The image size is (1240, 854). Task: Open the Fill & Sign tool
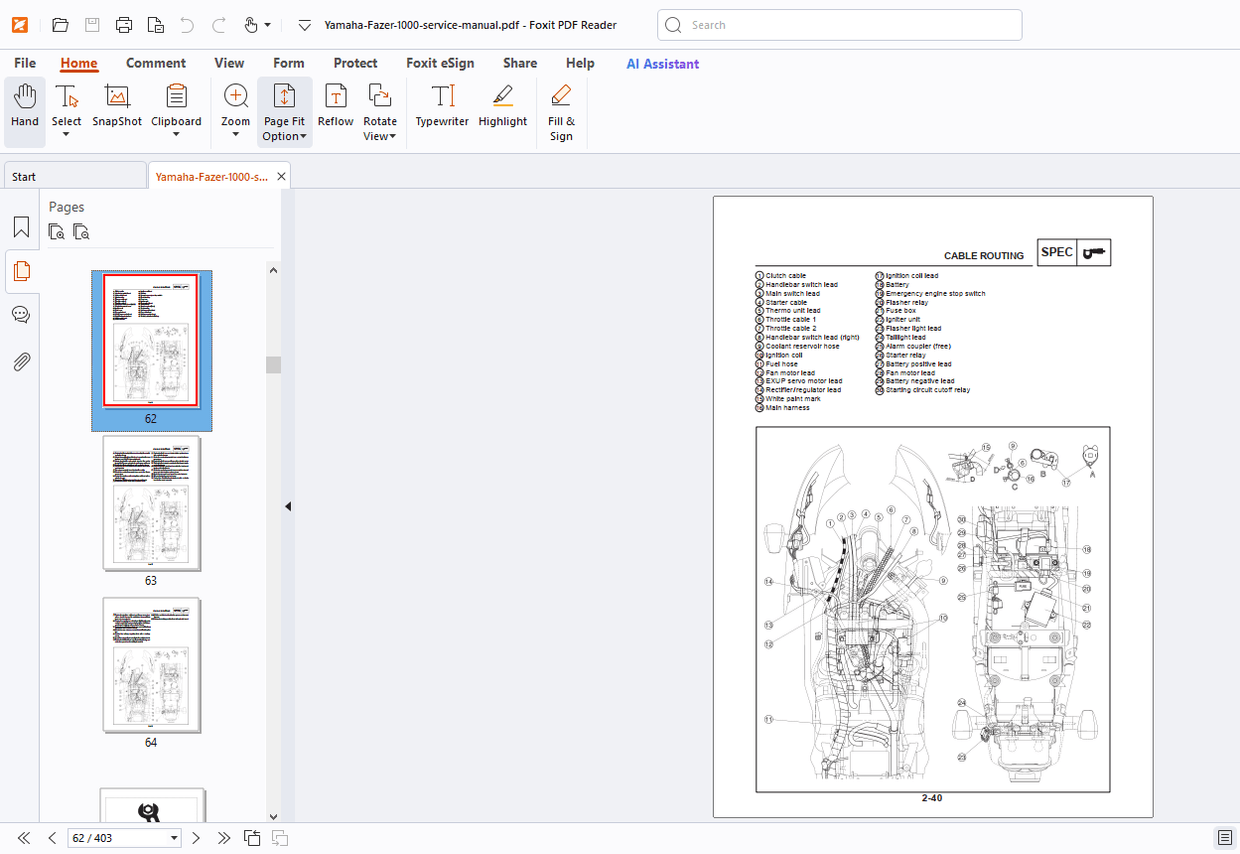point(561,112)
